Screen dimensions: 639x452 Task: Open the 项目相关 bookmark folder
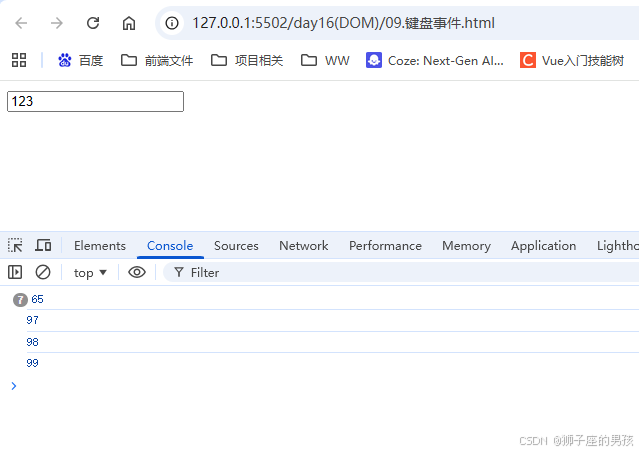tap(247, 61)
